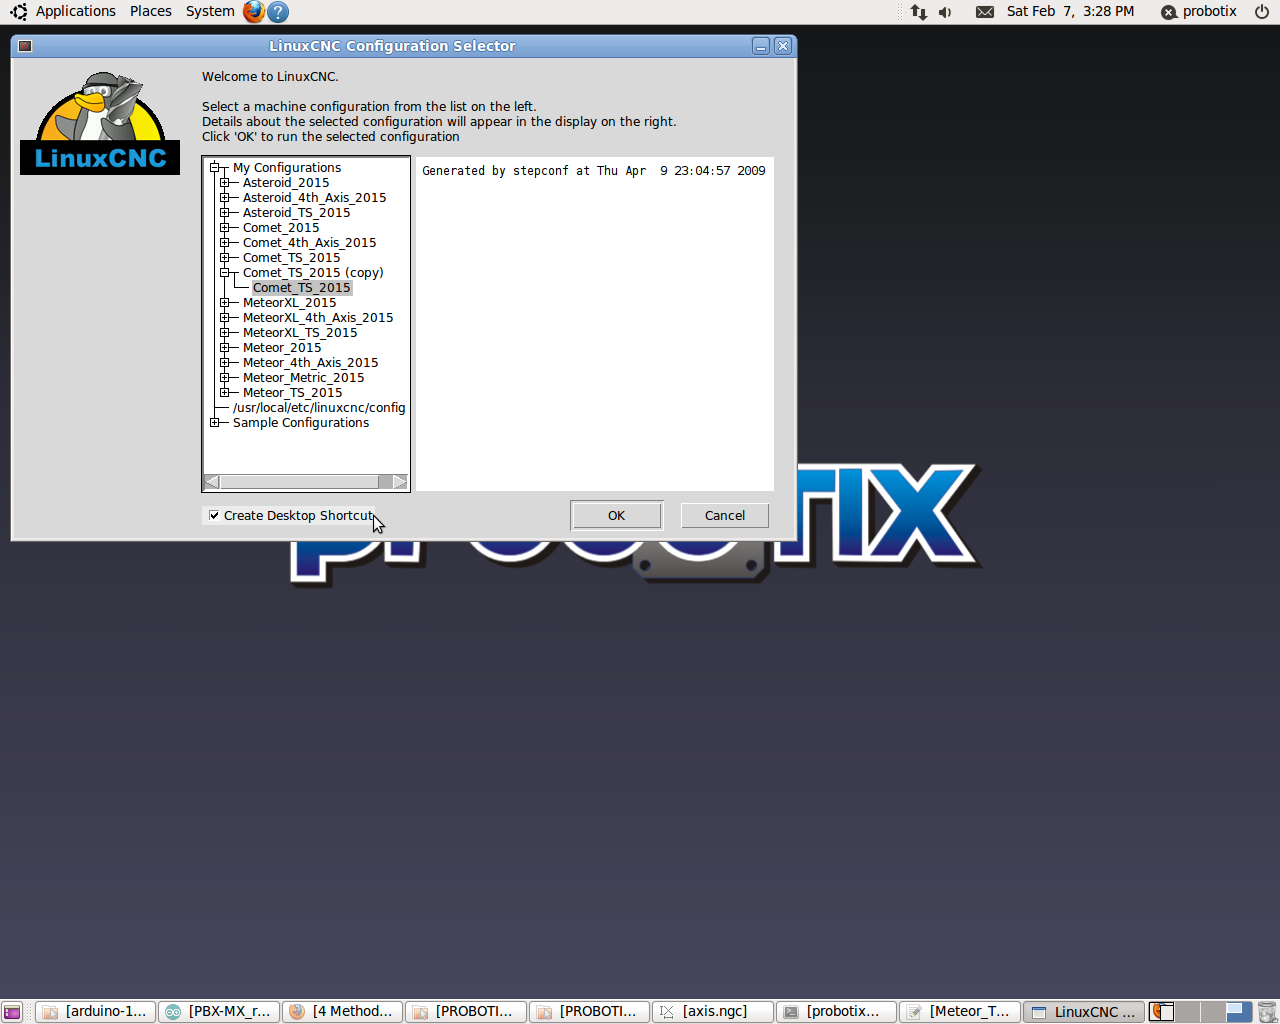Open the Applications menu
This screenshot has width=1280, height=1024.
pyautogui.click(x=75, y=12)
